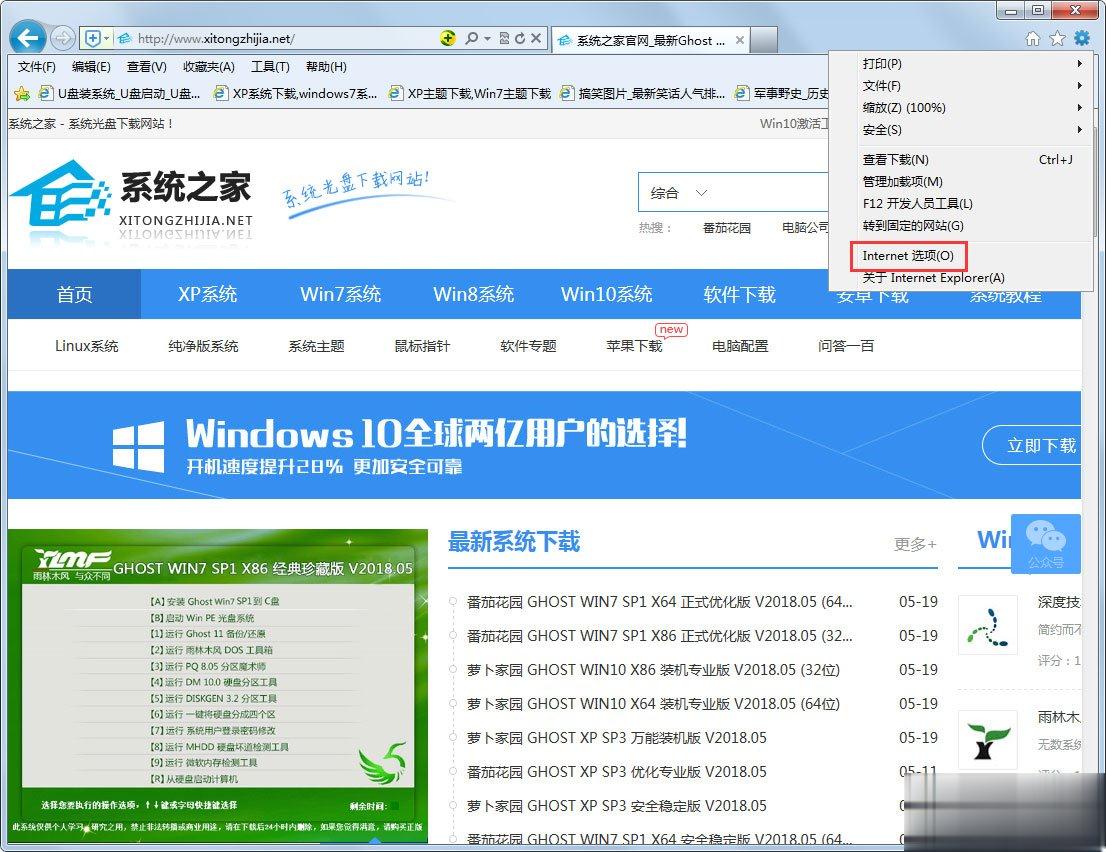This screenshot has height=852, width=1106.
Task: Open the XP系统下载 favorites bar link
Action: 296,93
